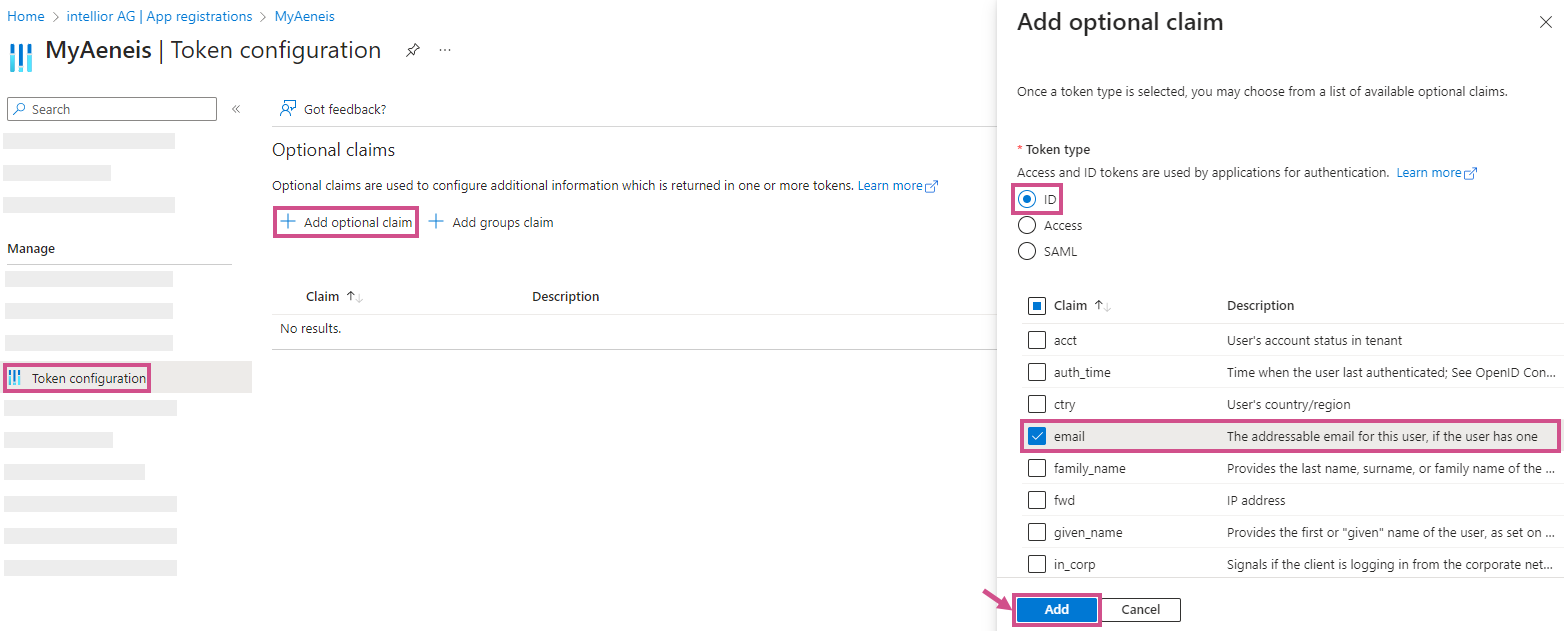Collapse the sidebar with double chevron icon

click(x=236, y=109)
